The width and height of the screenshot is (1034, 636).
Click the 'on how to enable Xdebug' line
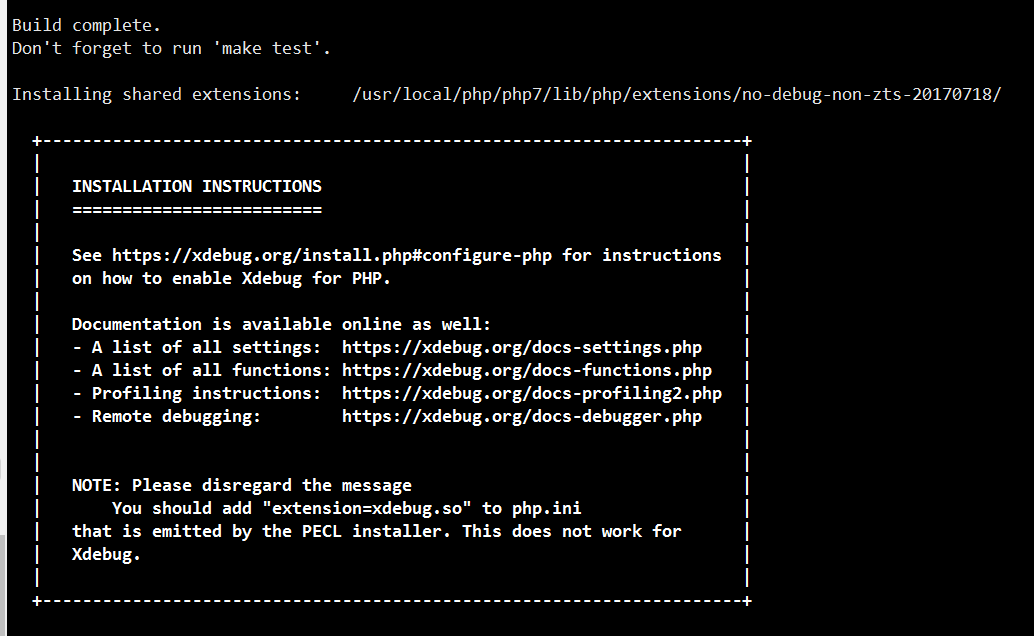click(231, 279)
